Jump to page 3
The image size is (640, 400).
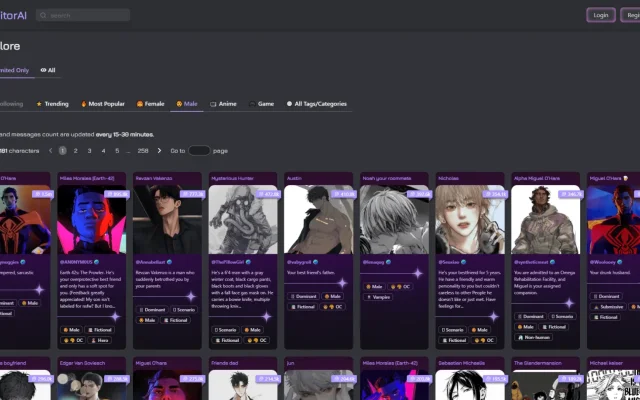[89, 151]
